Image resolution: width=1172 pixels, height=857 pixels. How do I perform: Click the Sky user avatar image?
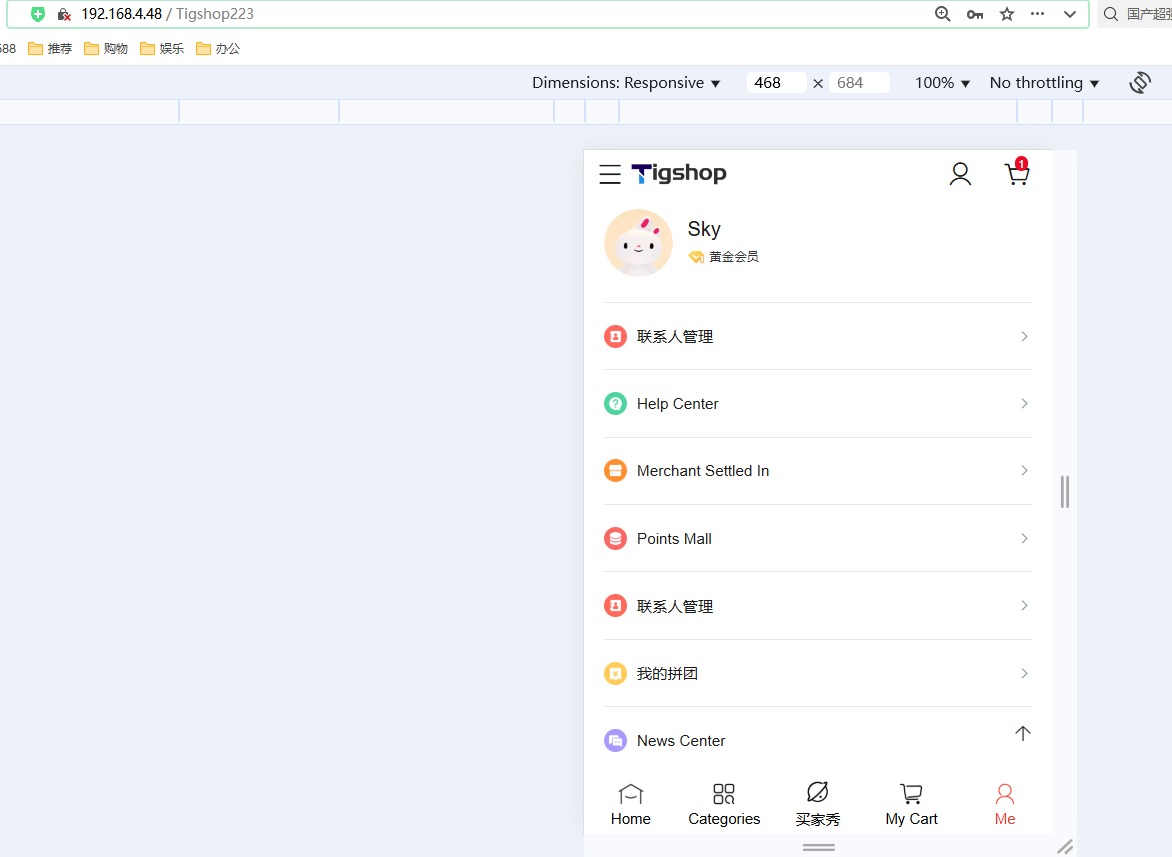[x=638, y=243]
